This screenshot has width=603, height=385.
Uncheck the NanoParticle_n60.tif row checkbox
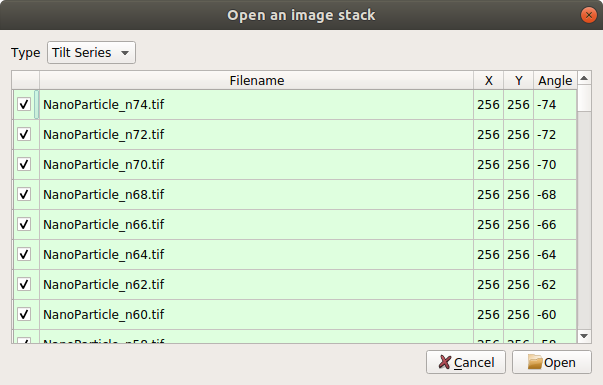coord(24,314)
